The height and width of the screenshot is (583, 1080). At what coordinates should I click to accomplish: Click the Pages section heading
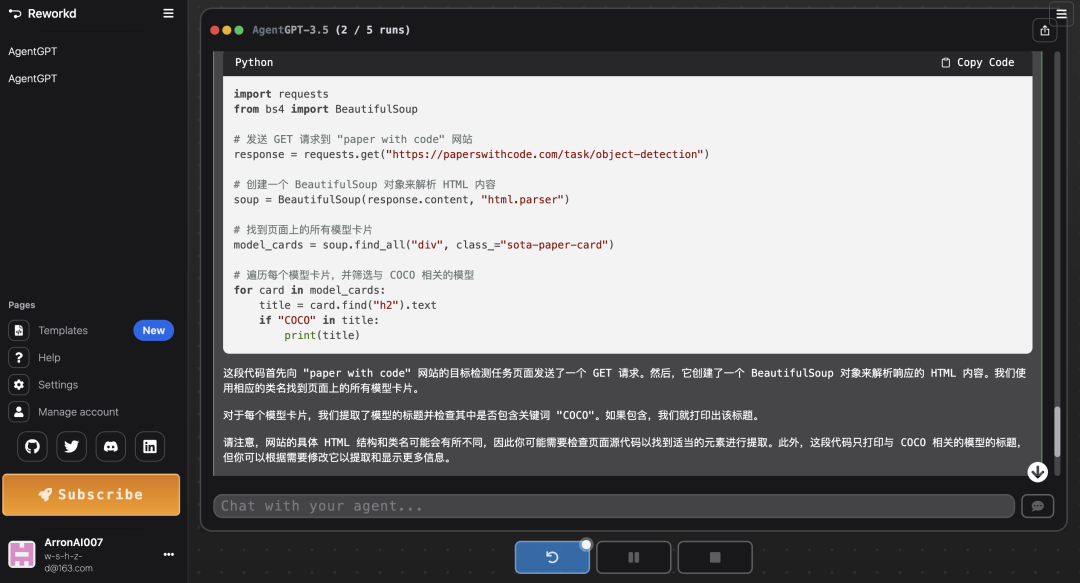[x=21, y=305]
